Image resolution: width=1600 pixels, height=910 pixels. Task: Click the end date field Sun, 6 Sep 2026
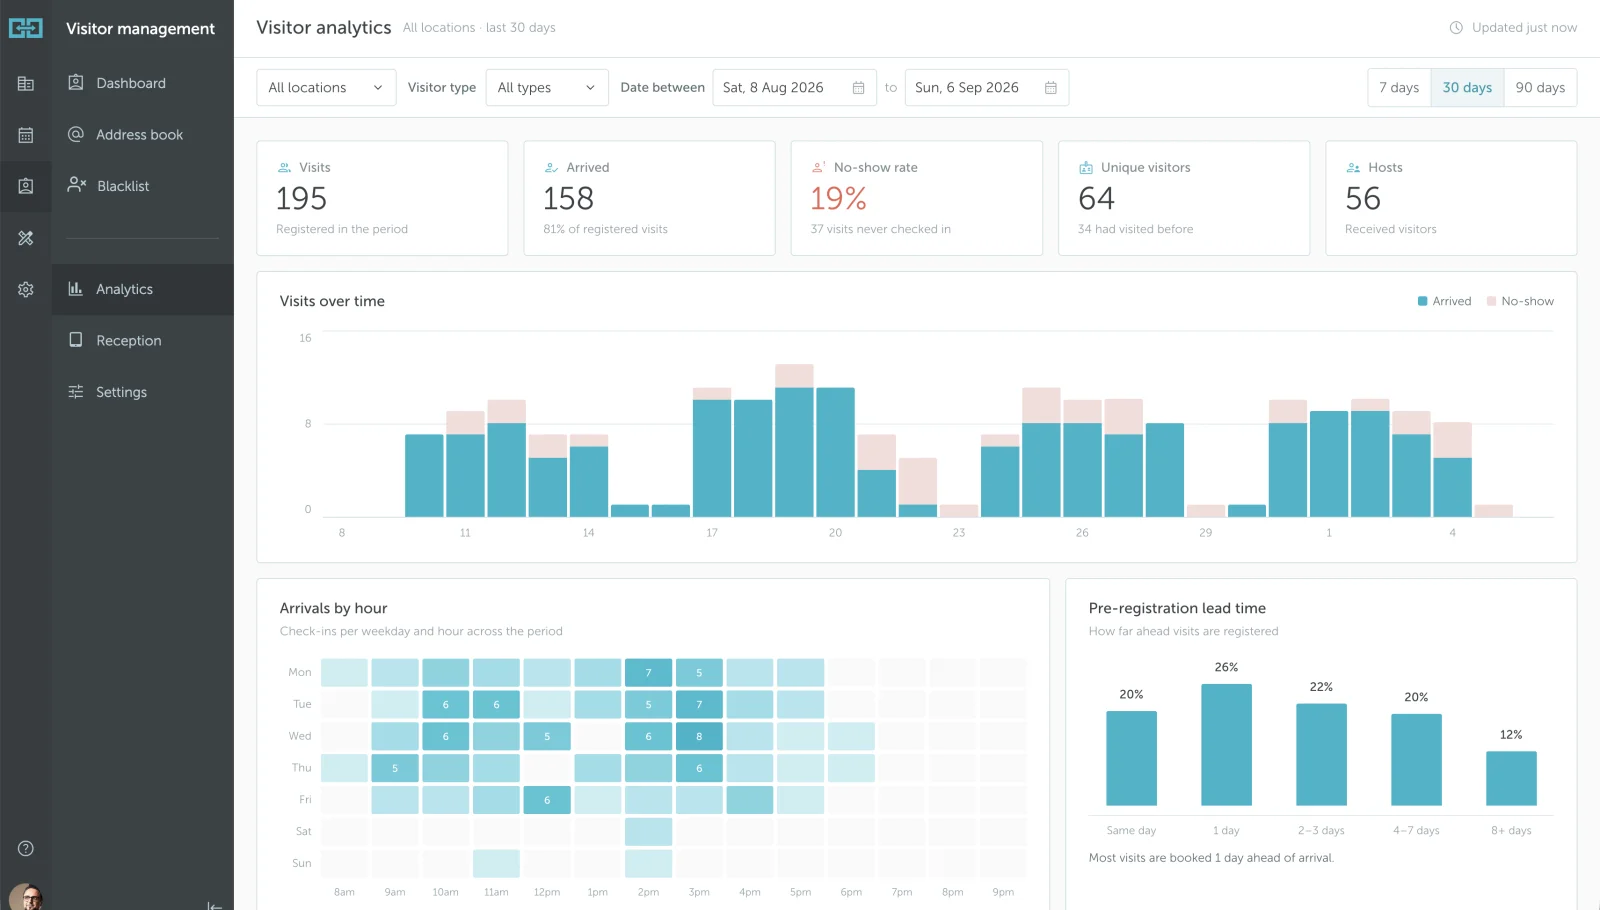coord(986,87)
